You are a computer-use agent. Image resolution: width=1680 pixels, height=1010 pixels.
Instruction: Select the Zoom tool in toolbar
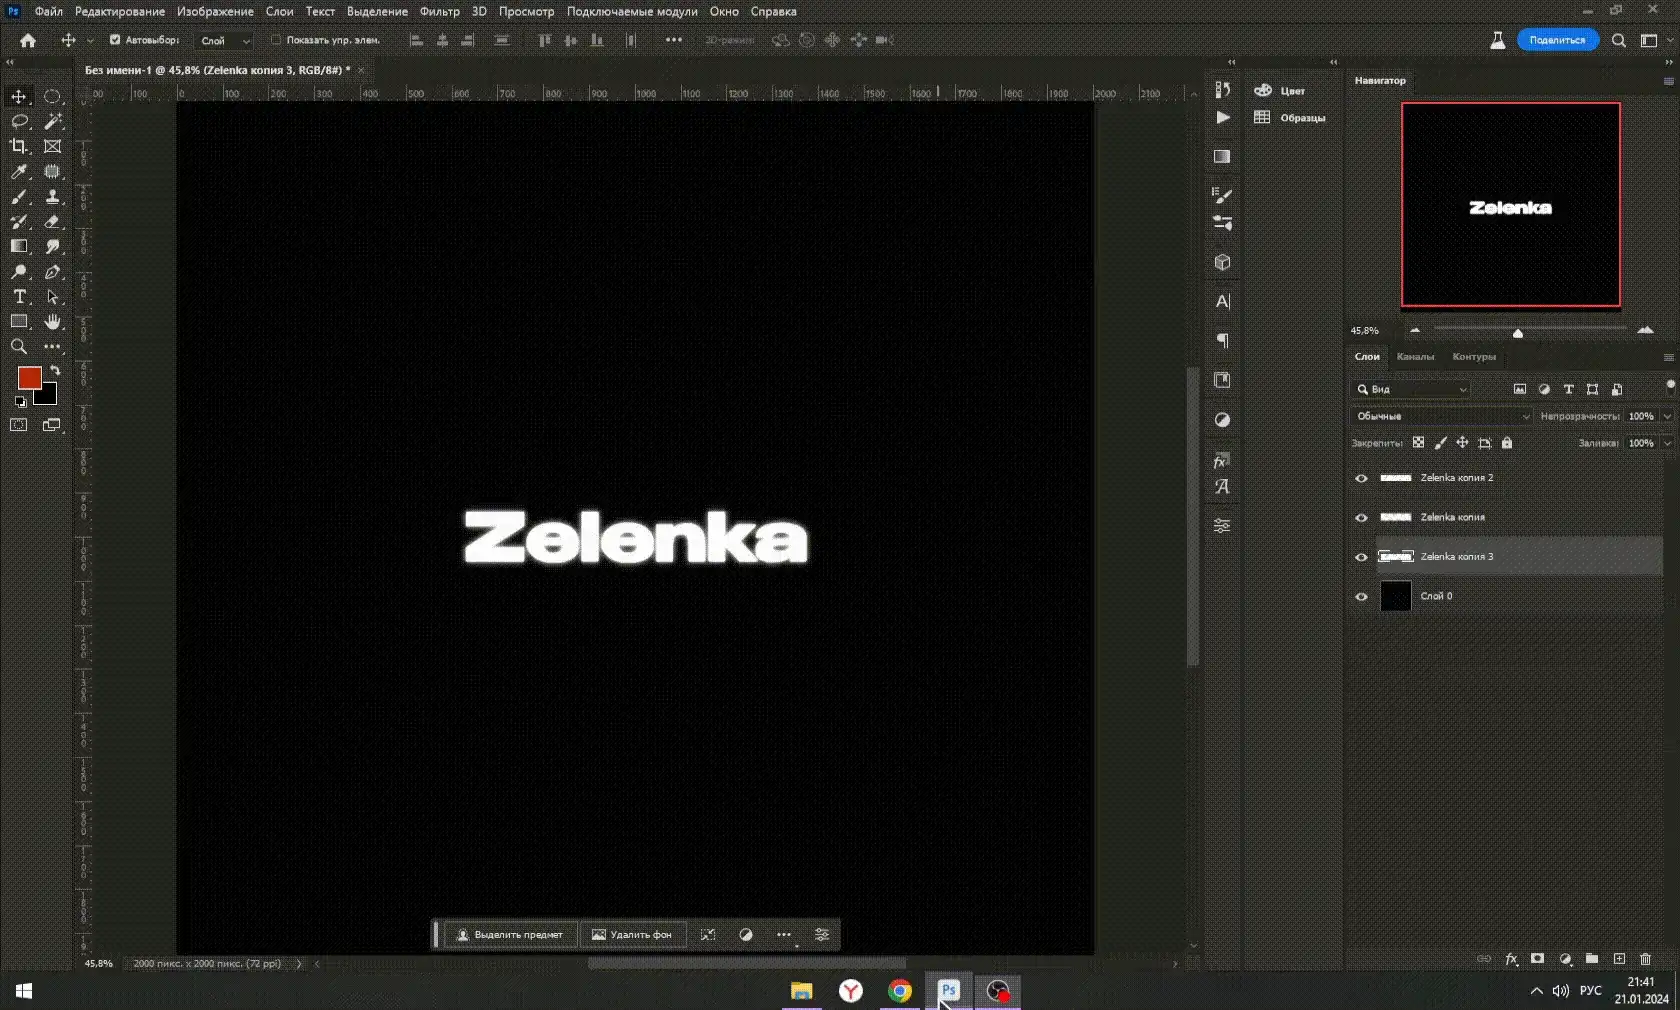[x=19, y=347]
